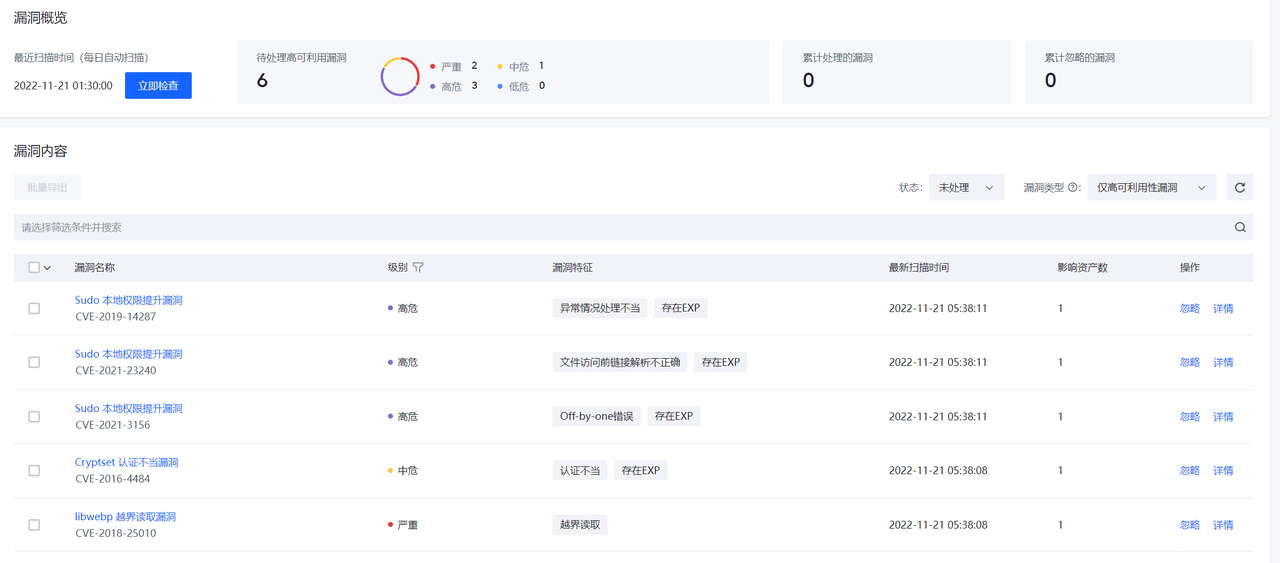
Task: Open the Cryptset 认证不当漏洞 link
Action: pyautogui.click(x=126, y=463)
